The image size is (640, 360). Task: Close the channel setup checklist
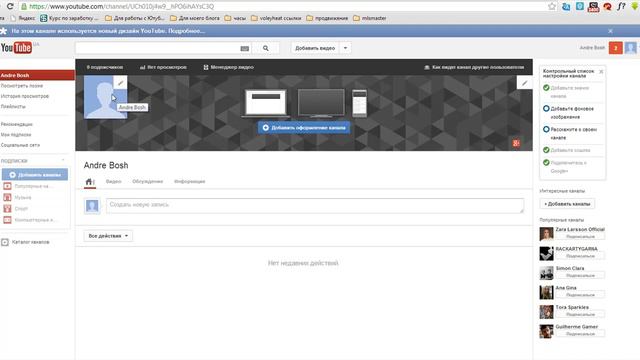(x=601, y=71)
